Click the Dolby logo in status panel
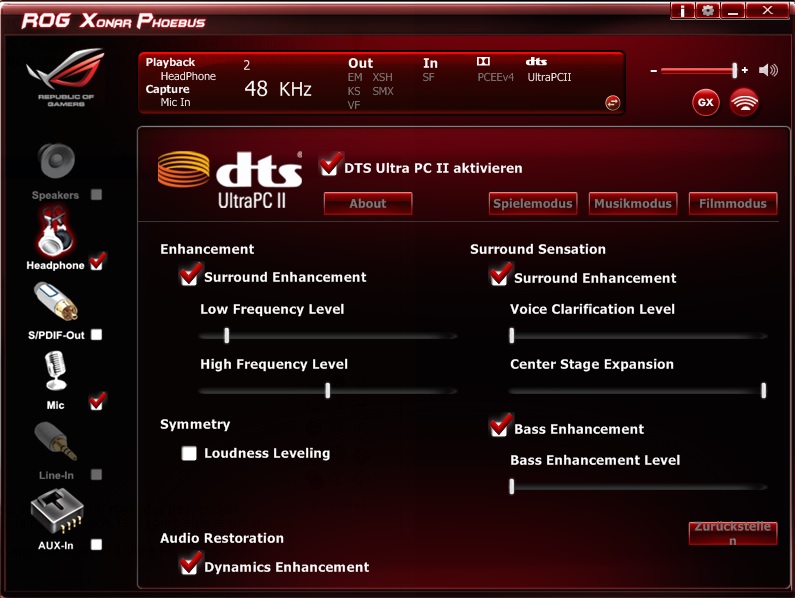 click(x=483, y=62)
